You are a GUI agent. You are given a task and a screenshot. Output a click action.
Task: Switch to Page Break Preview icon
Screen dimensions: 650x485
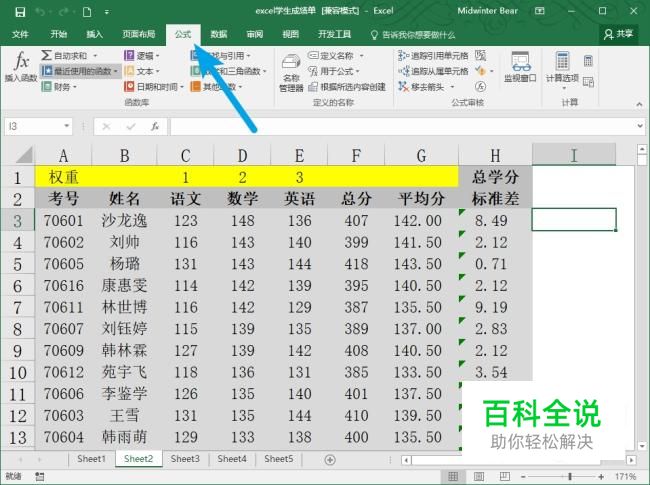click(x=504, y=477)
